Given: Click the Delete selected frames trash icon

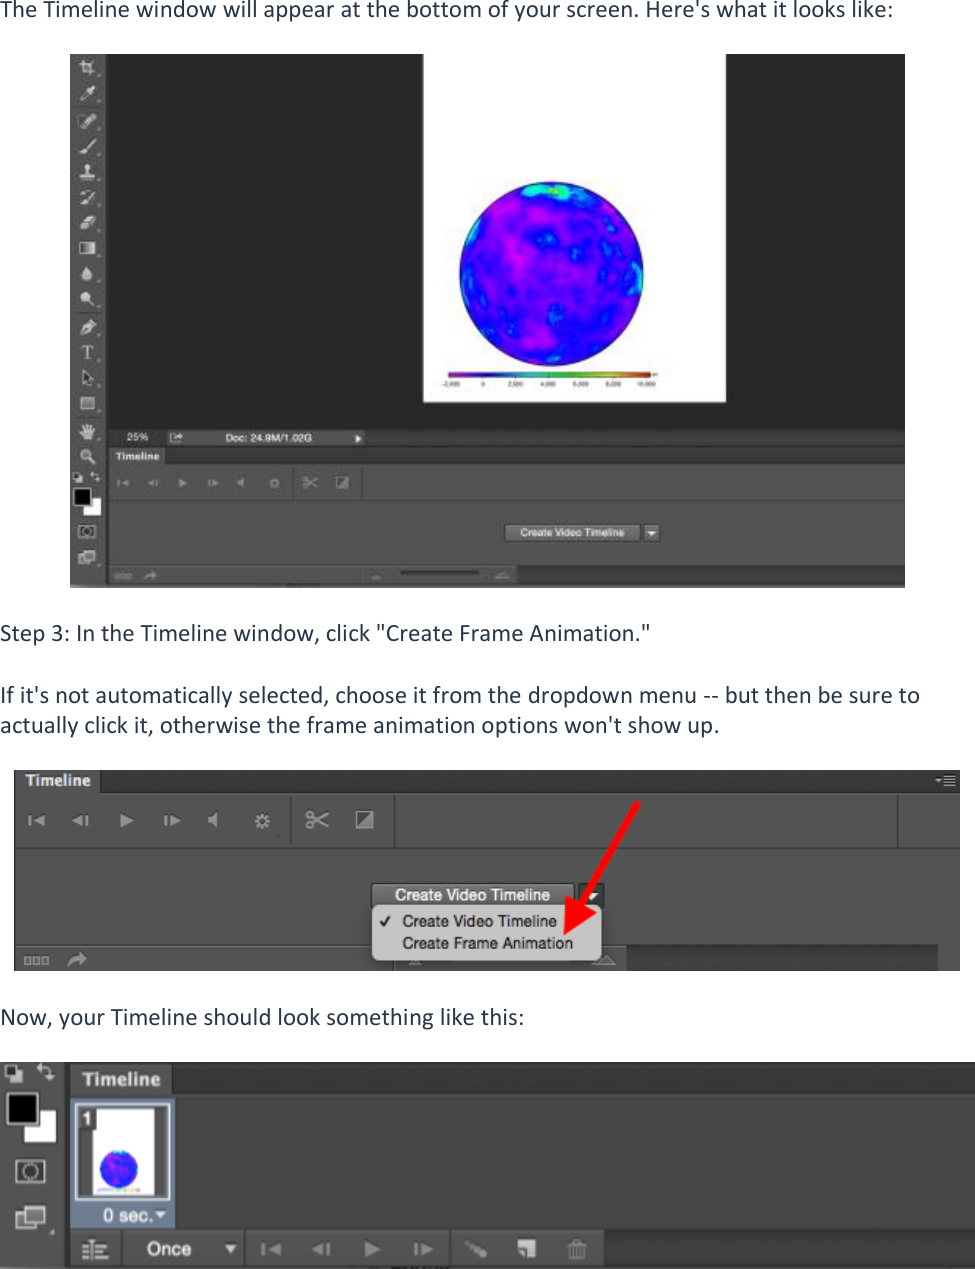Looking at the screenshot, I should [x=576, y=1248].
